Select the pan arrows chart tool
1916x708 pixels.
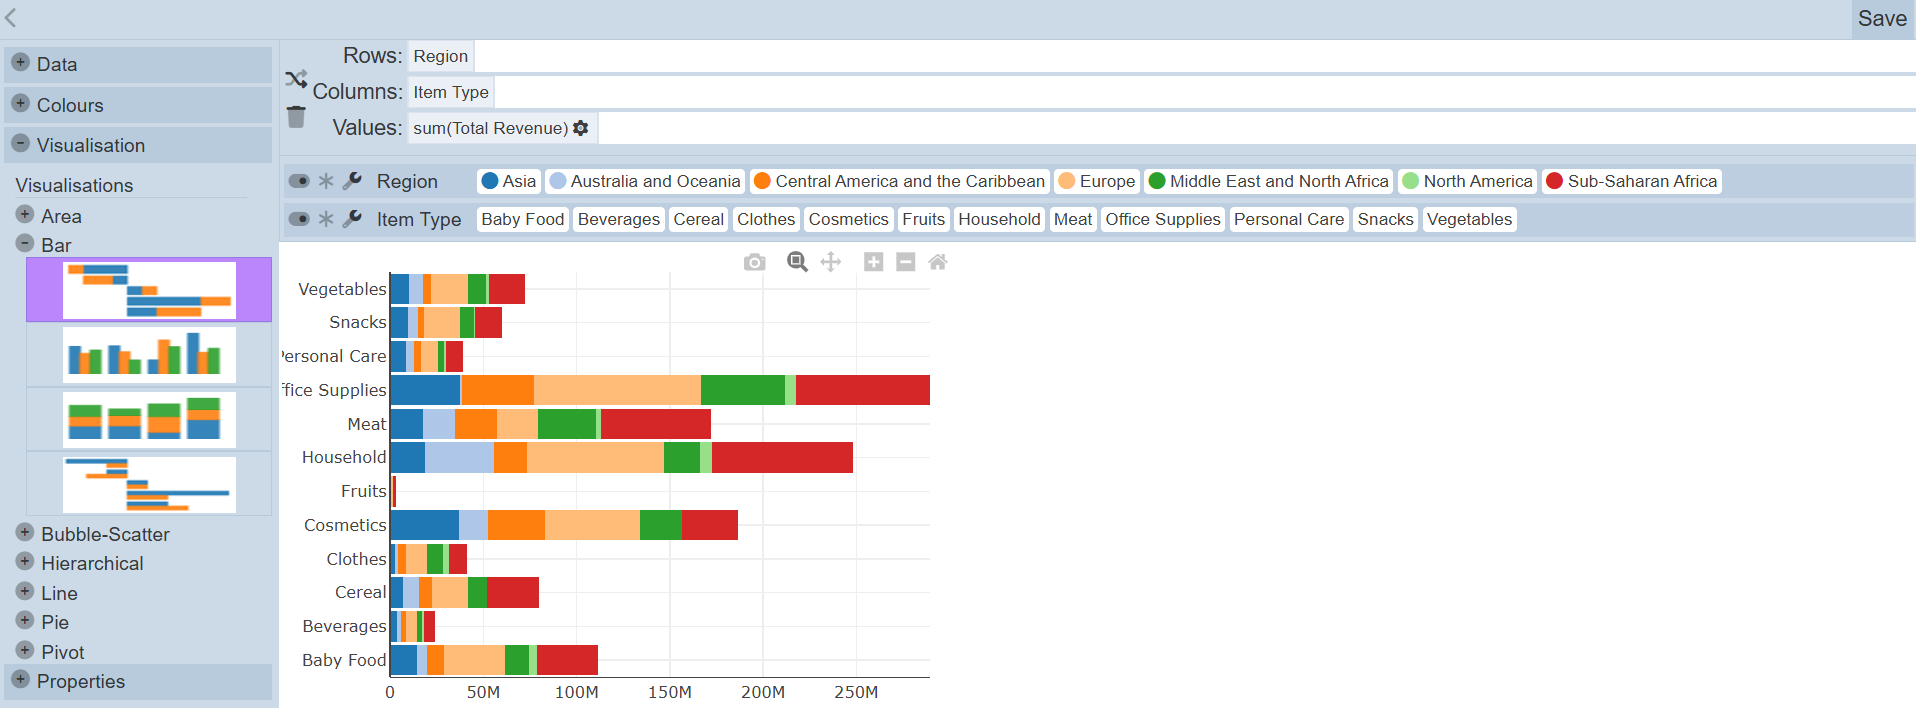830,262
